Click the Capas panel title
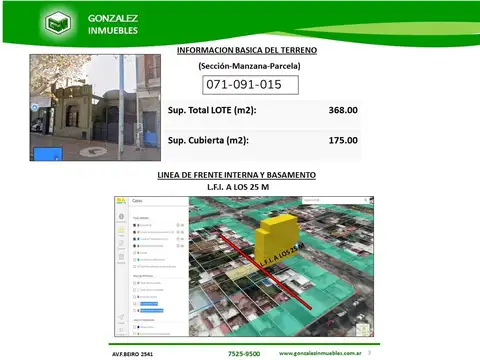Image resolution: width=480 pixels, height=360 pixels. [x=137, y=201]
